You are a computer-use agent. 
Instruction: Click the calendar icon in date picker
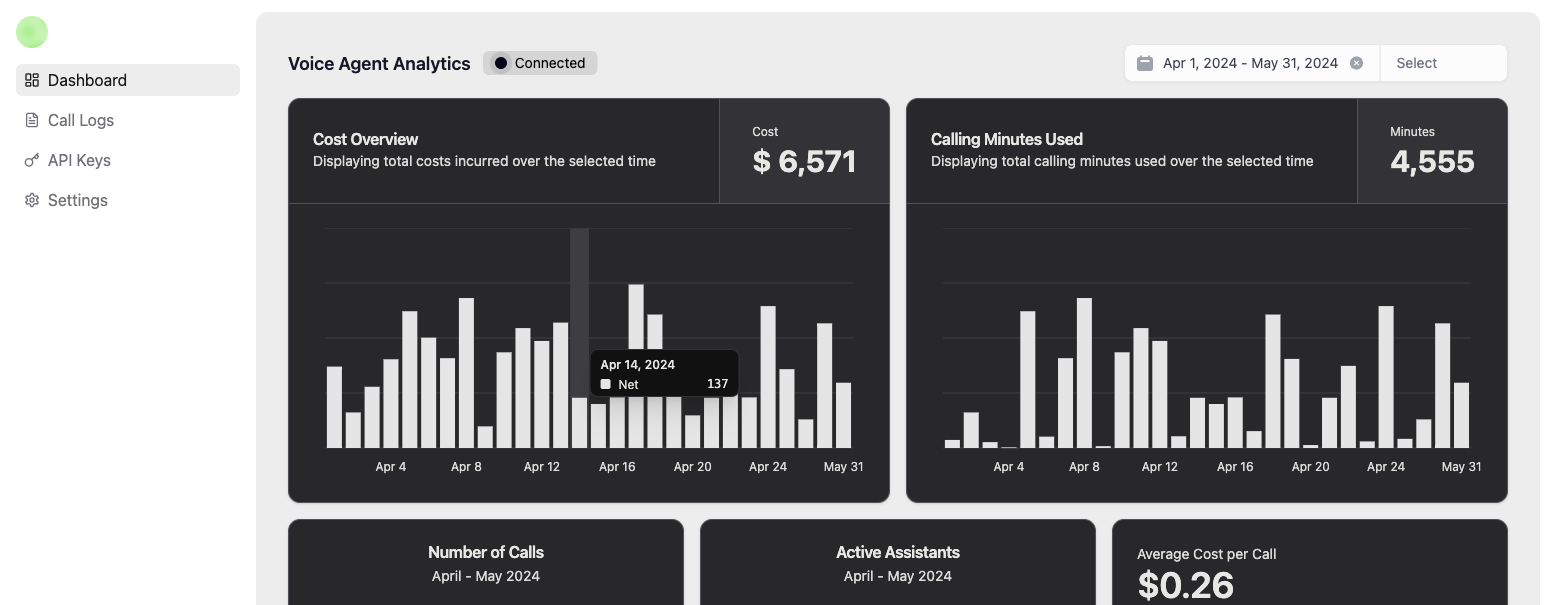coord(1145,63)
